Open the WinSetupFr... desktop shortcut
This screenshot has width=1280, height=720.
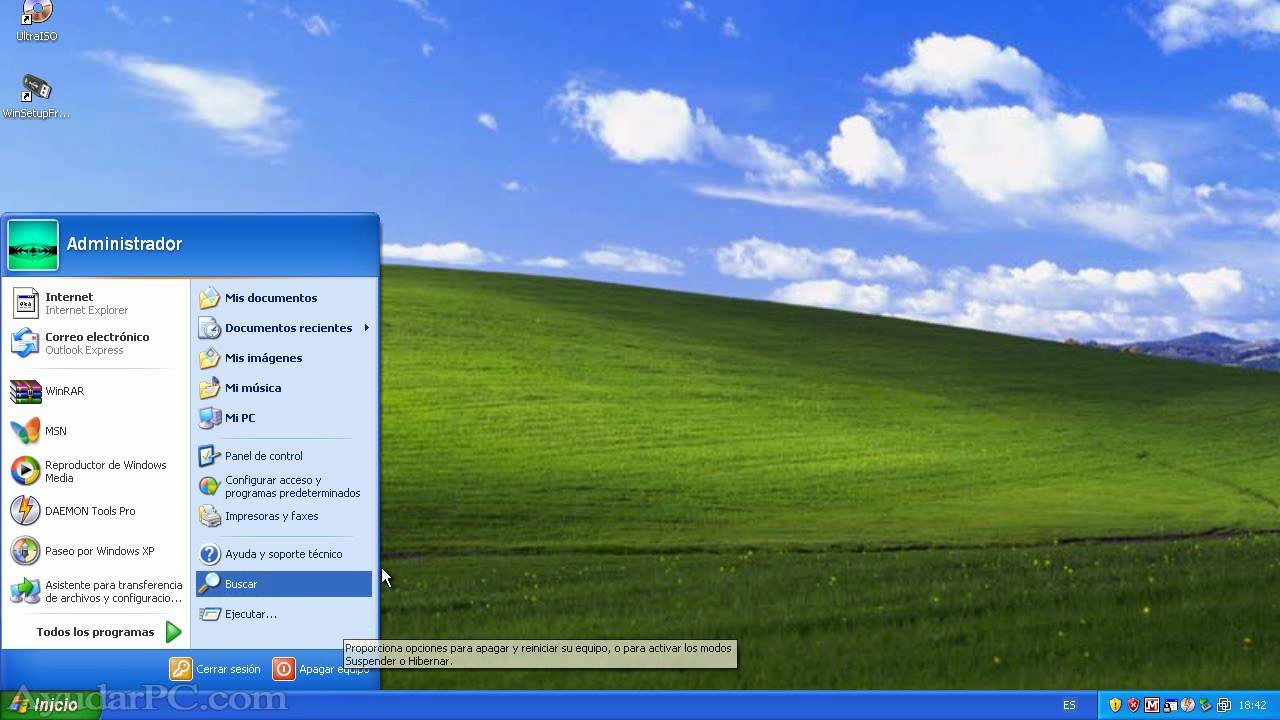tap(37, 97)
